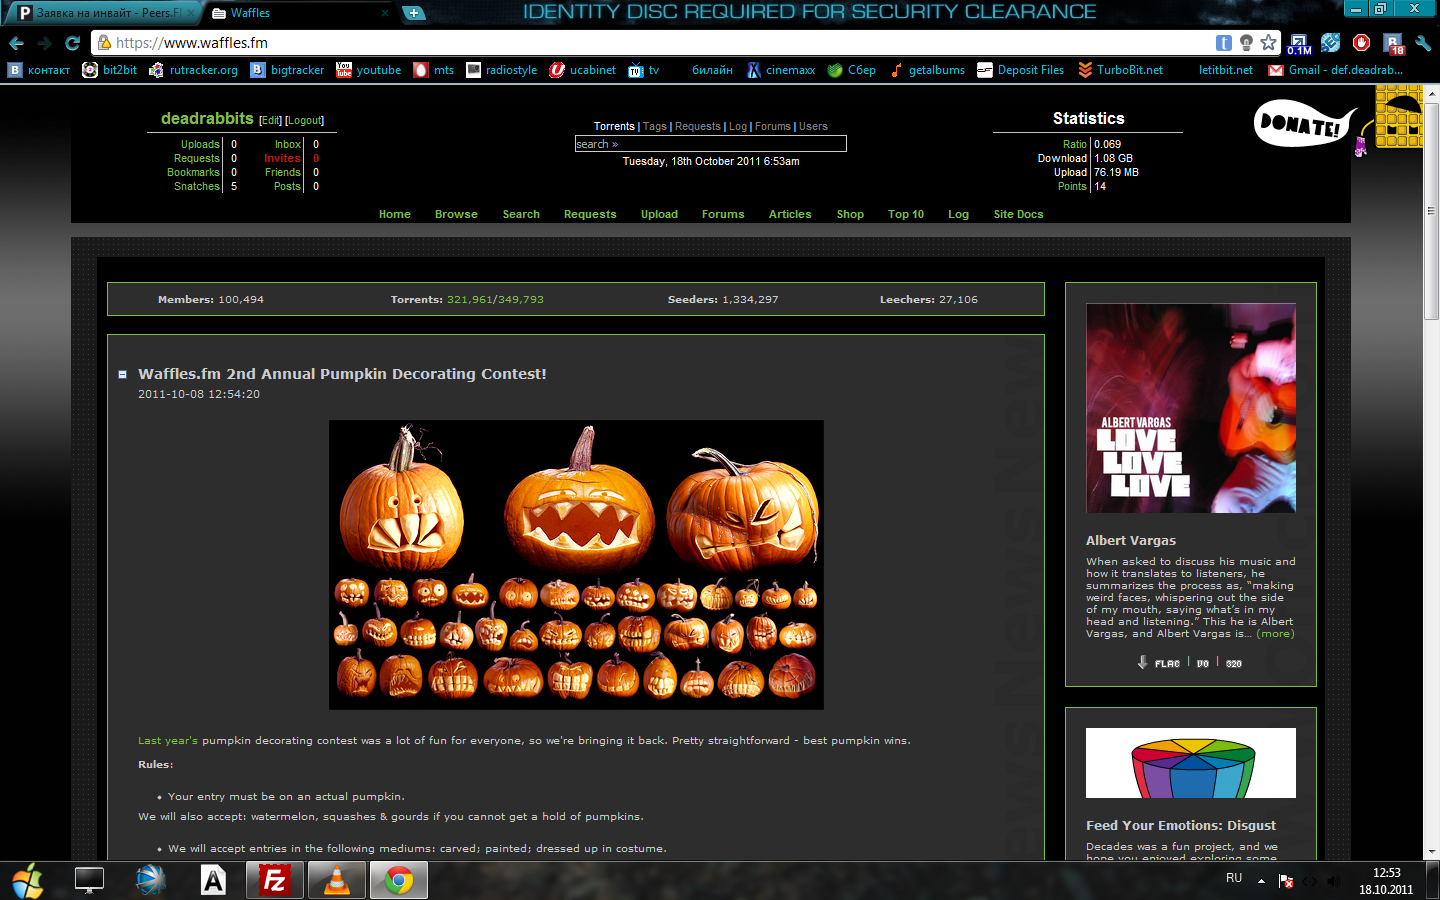Viewport: 1440px width, 900px height.
Task: Click the red AdBlock extension icon
Action: pos(1361,42)
